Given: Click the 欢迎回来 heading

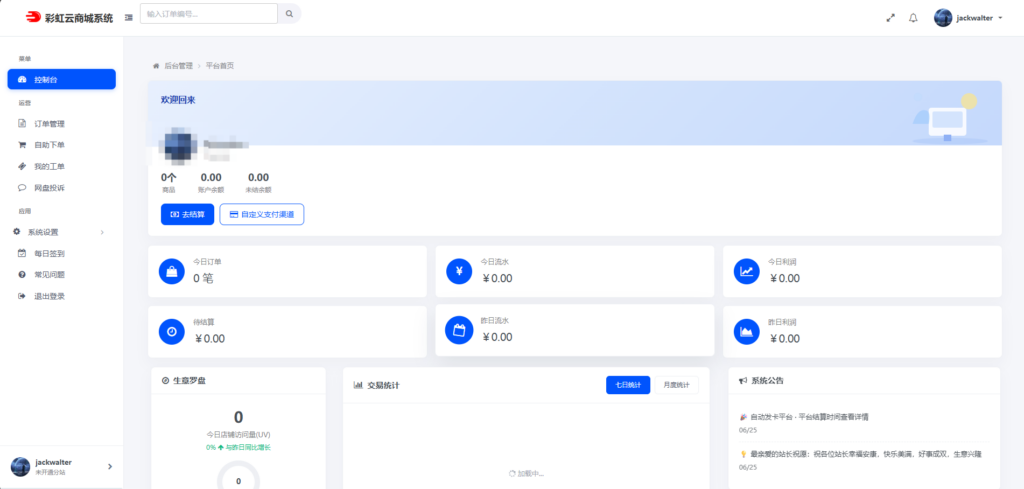Looking at the screenshot, I should point(178,100).
